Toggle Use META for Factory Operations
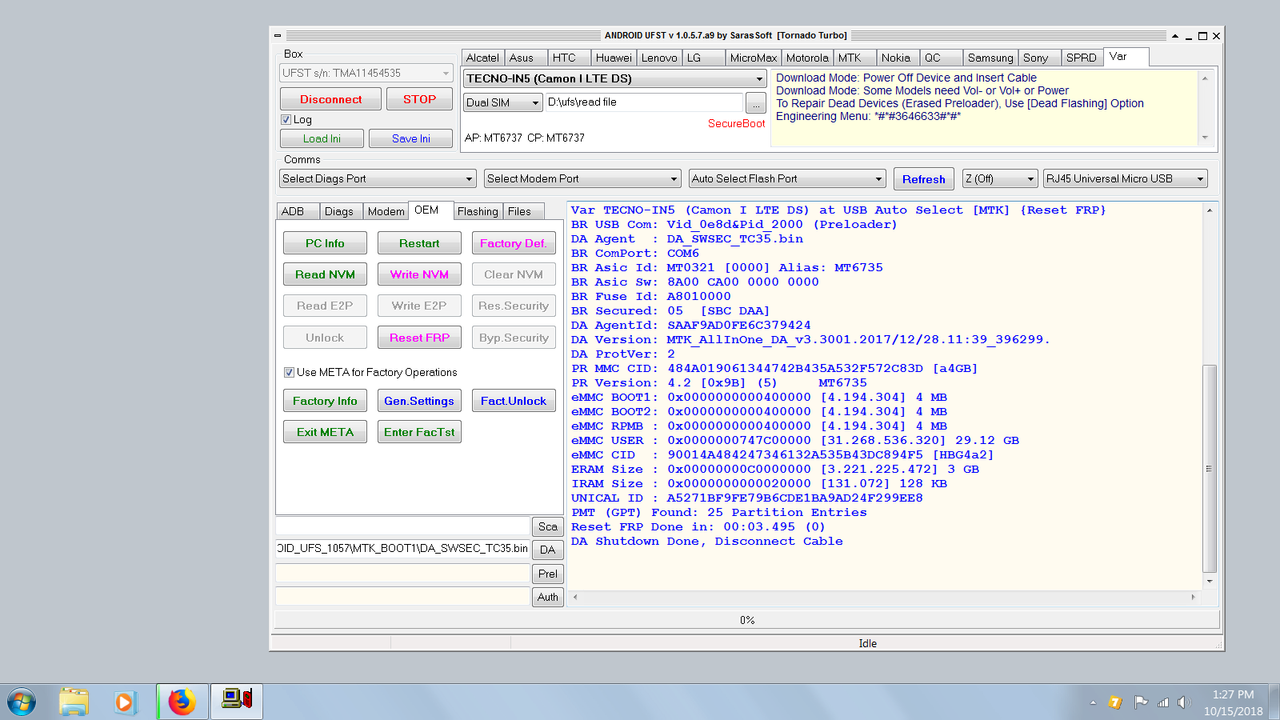This screenshot has width=1280, height=720. coord(289,372)
